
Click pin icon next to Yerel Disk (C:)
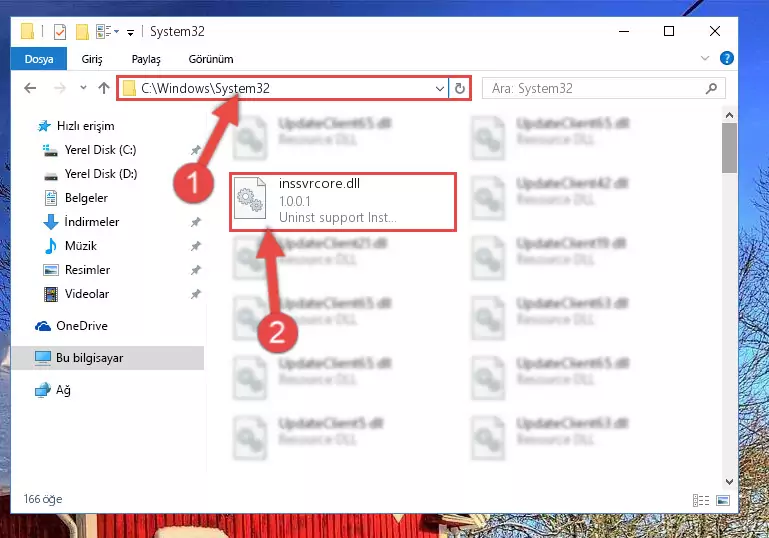click(x=196, y=150)
